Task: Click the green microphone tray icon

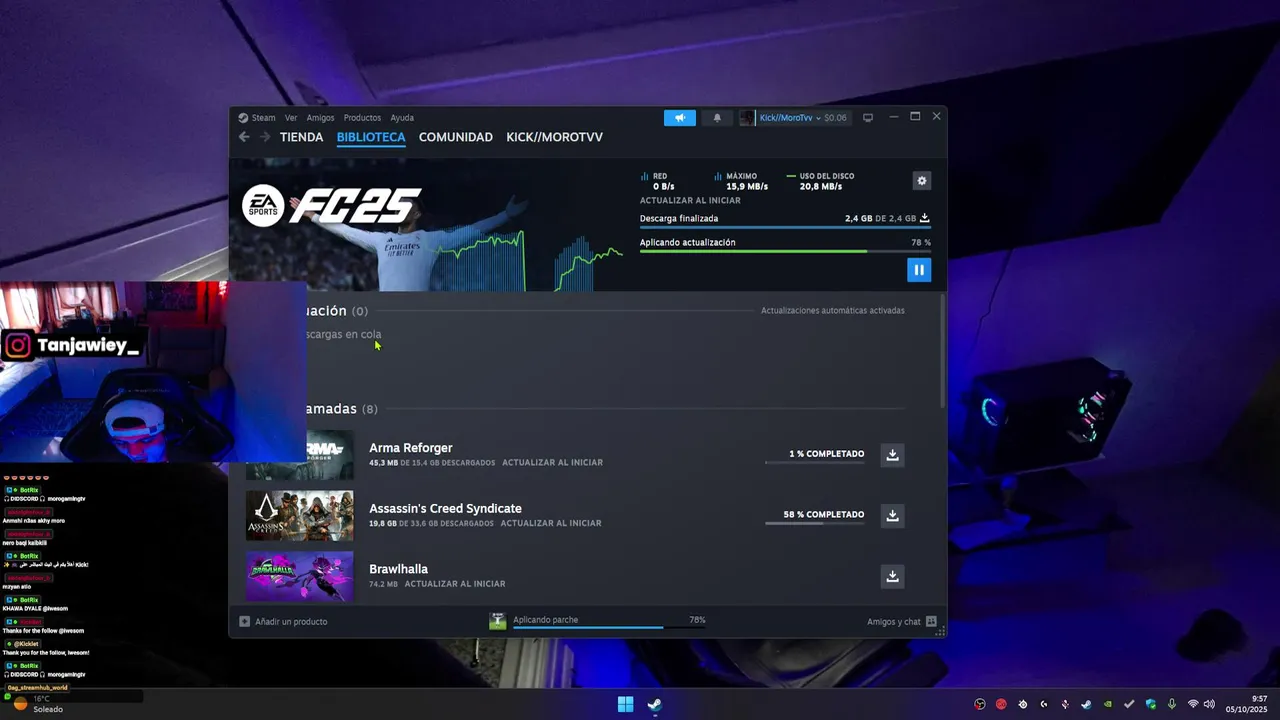Action: [x=1172, y=704]
